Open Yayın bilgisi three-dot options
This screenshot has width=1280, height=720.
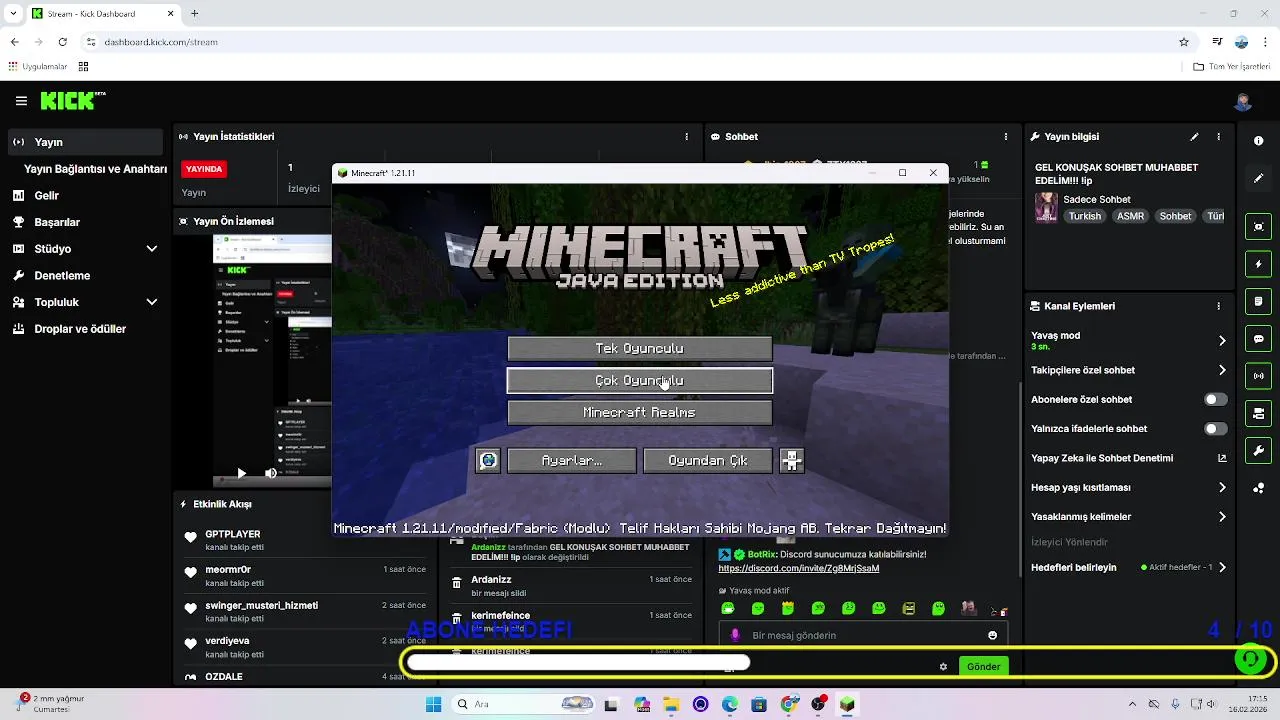click(1218, 137)
